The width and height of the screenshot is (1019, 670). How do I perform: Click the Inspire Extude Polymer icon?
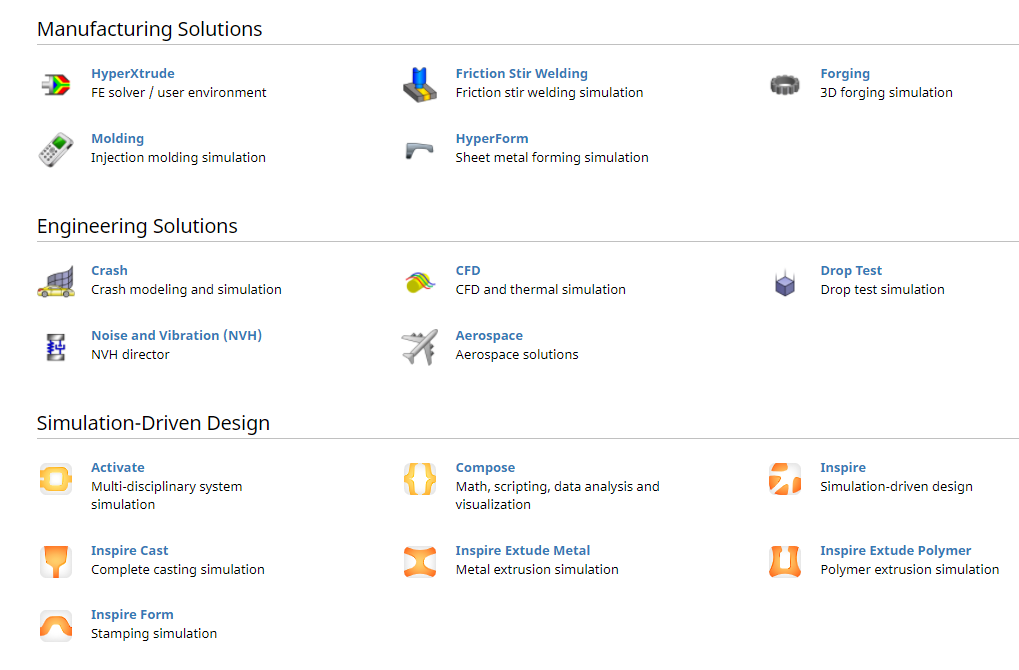pos(784,561)
